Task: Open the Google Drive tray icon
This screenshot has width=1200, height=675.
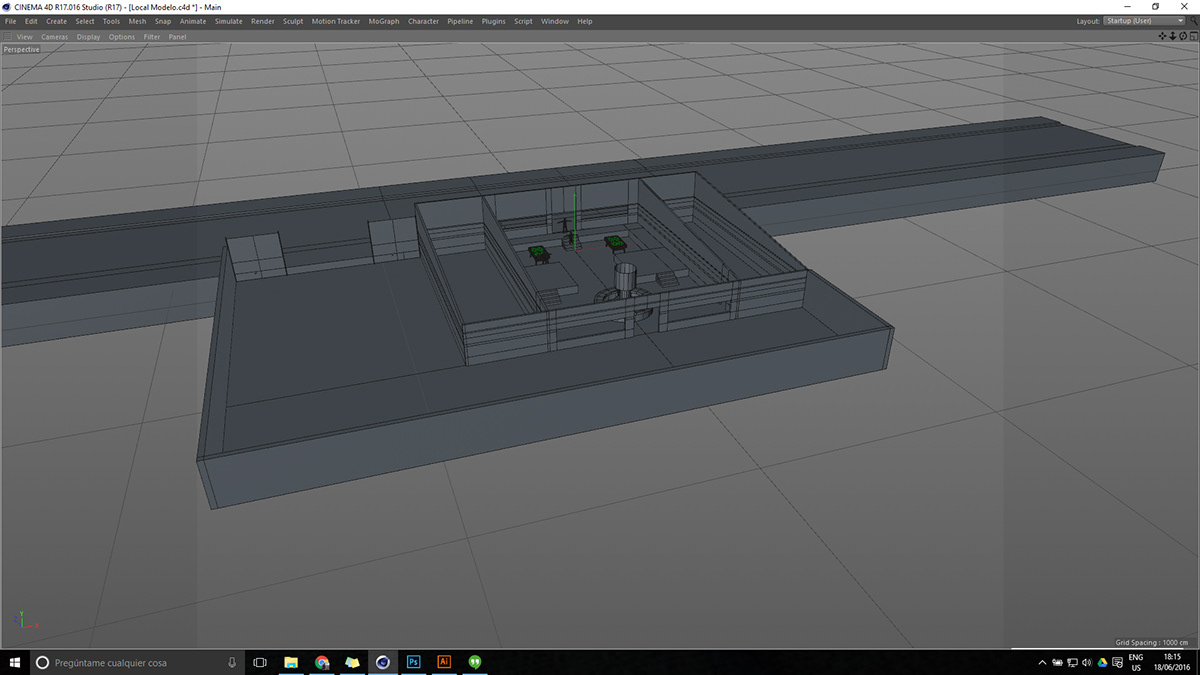Action: coord(1102,662)
